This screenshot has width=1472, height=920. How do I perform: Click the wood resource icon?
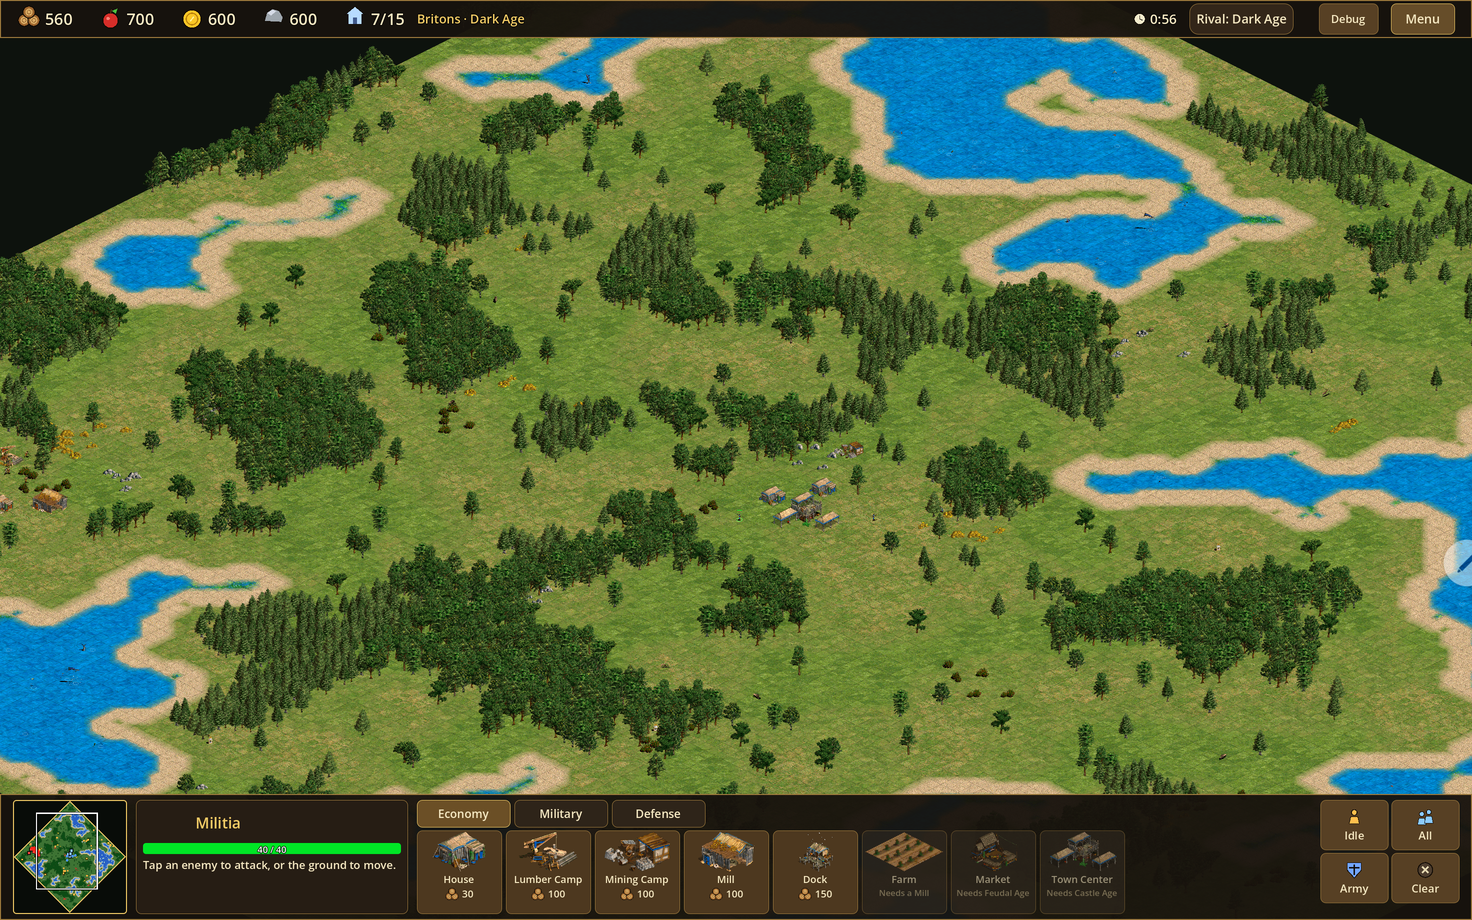click(x=29, y=18)
